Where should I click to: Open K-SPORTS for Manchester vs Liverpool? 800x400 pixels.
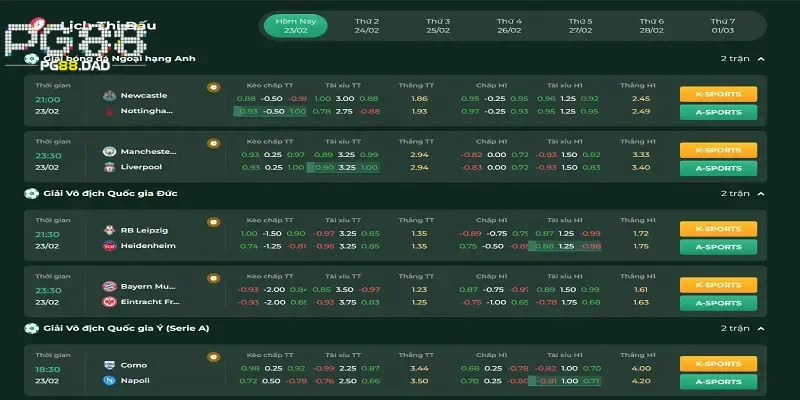(718, 151)
